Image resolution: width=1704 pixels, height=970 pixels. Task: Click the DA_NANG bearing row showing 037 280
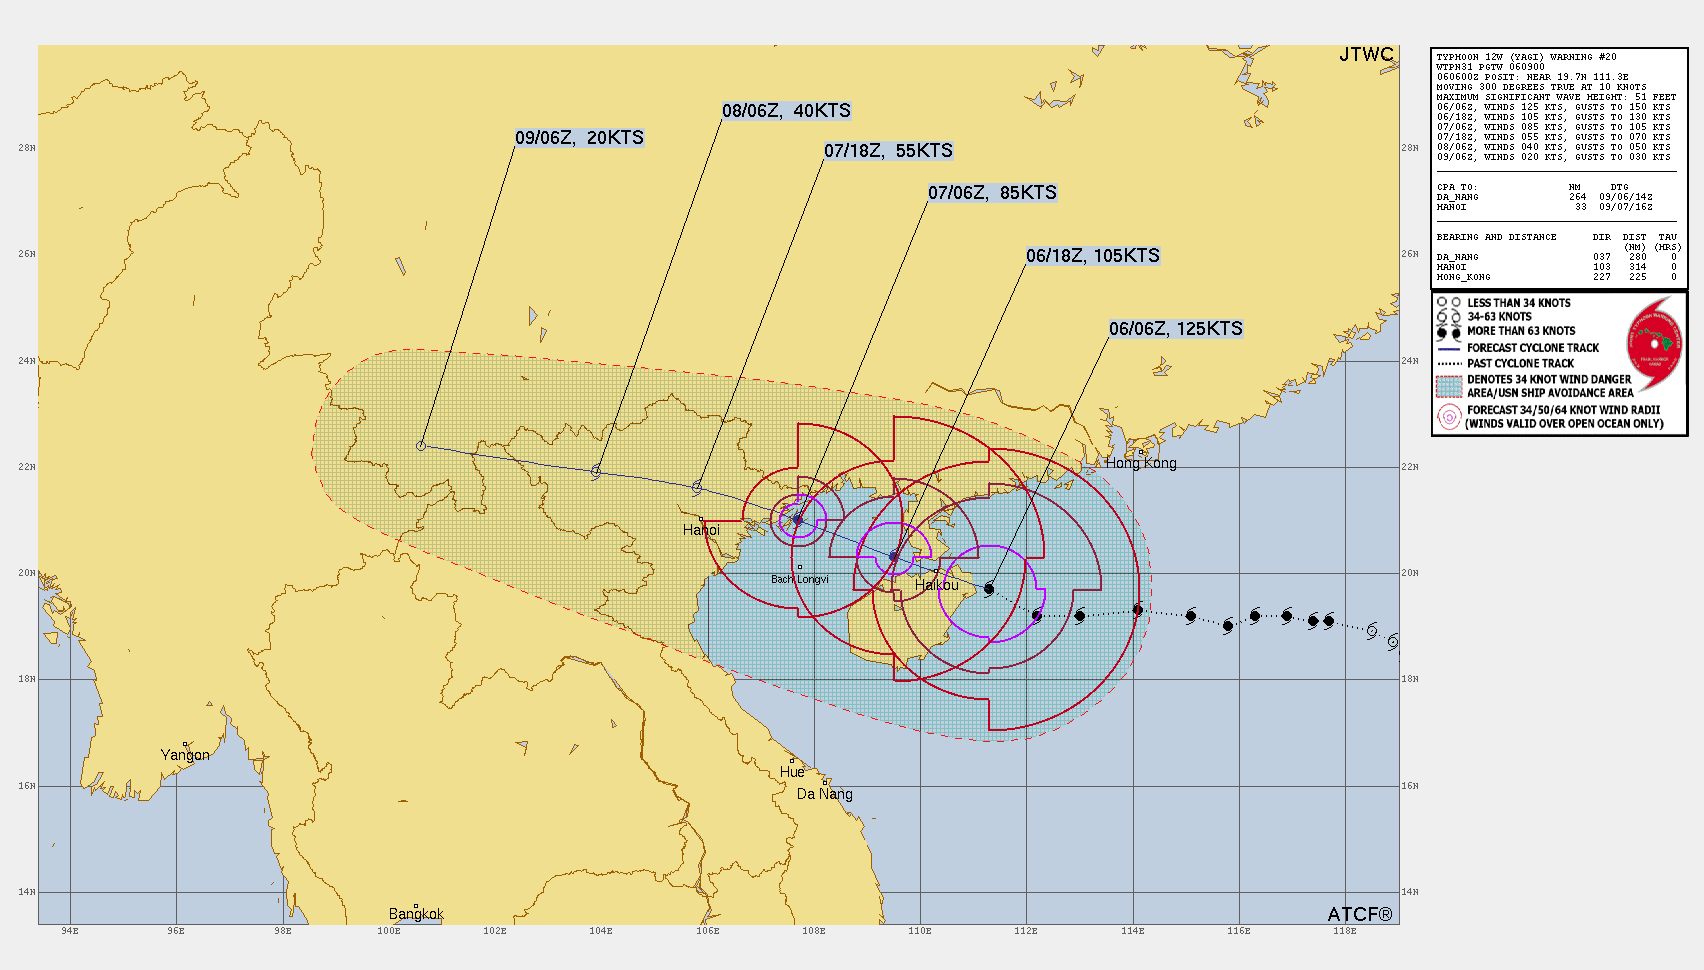pyautogui.click(x=1556, y=257)
